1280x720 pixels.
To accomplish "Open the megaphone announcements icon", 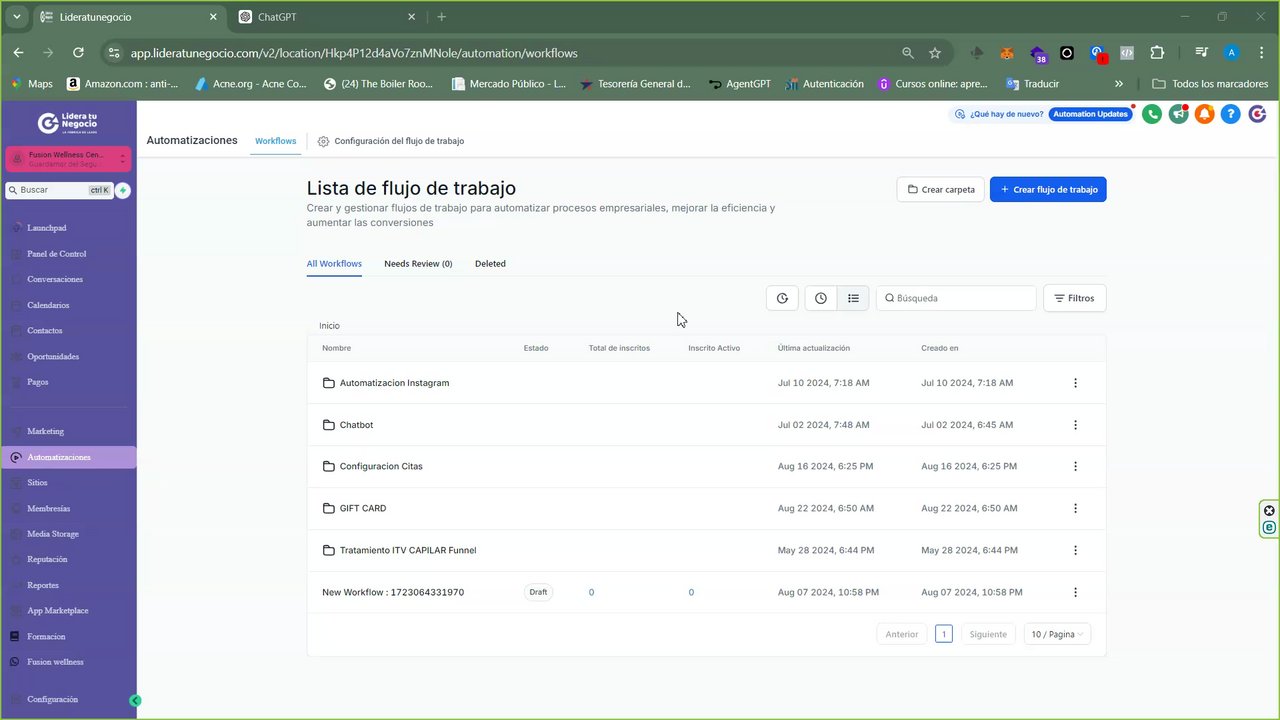I will point(1179,114).
